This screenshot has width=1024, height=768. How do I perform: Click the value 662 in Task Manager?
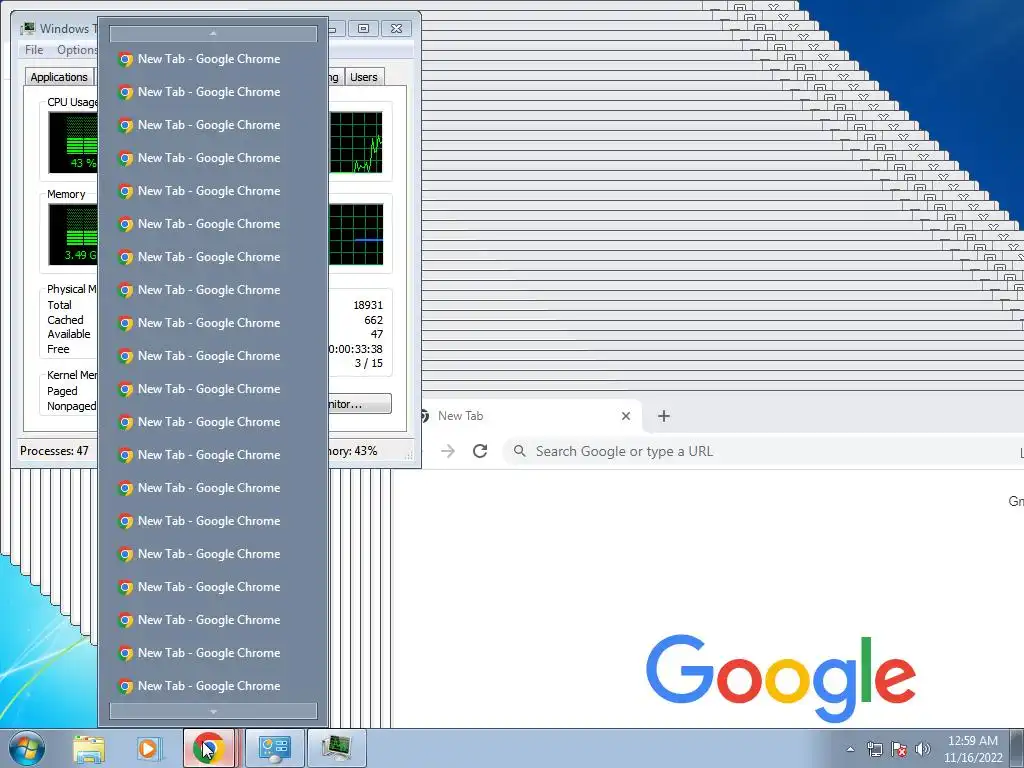coord(374,320)
